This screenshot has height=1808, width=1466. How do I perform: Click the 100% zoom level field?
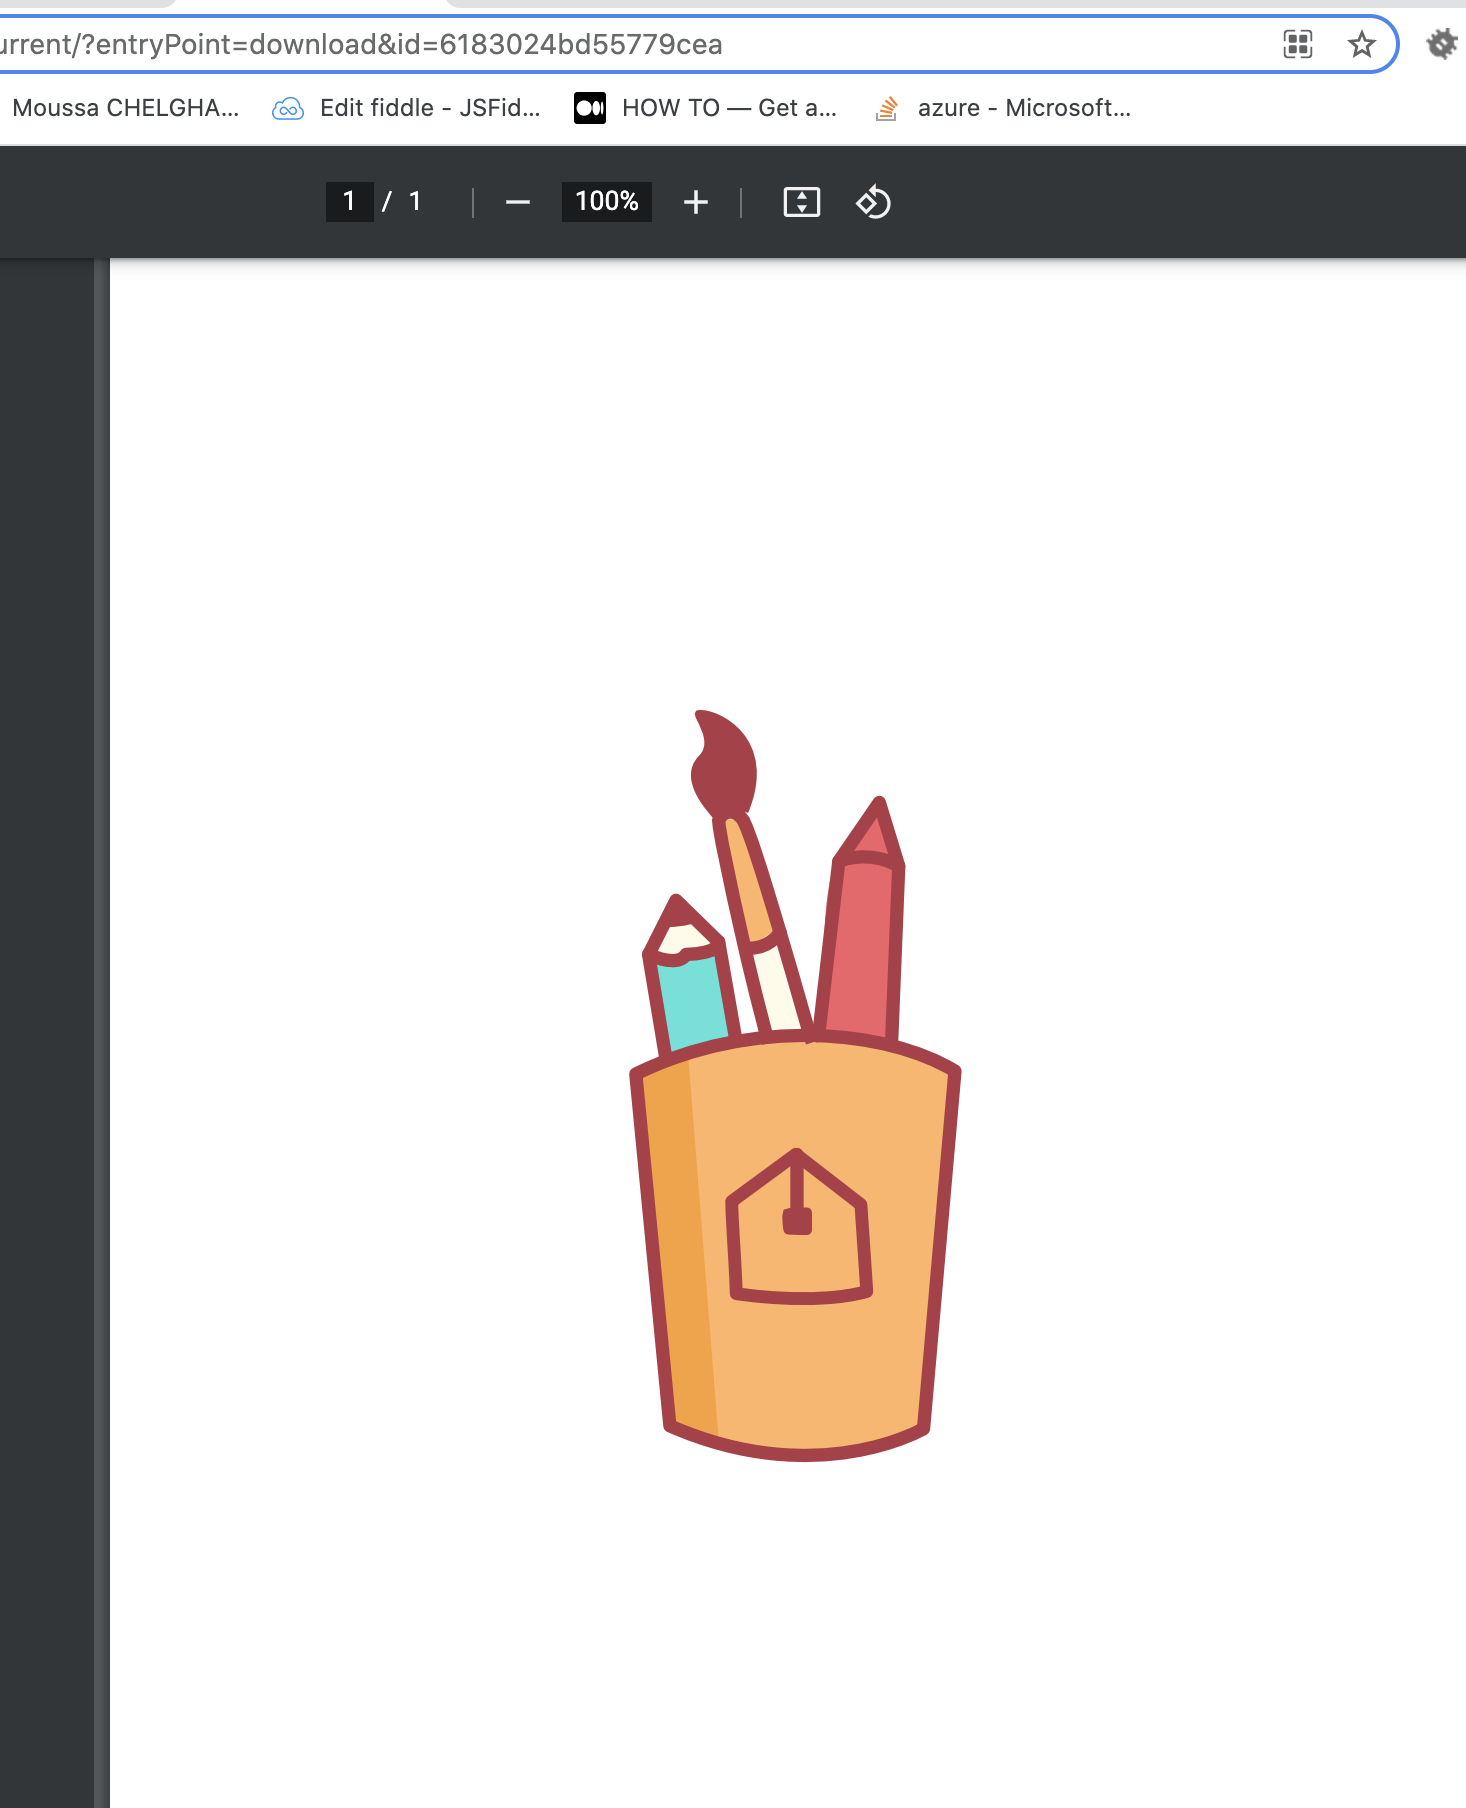point(606,202)
